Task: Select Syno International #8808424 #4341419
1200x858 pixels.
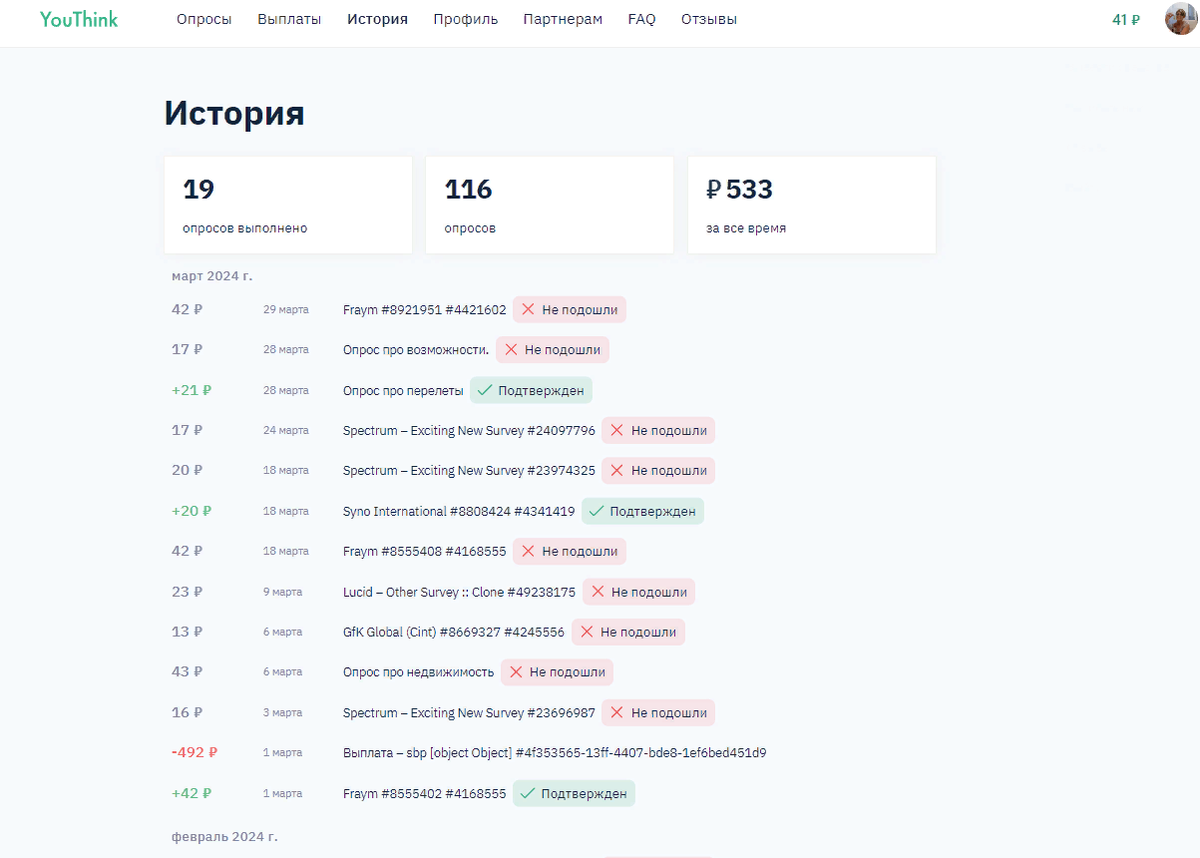Action: pyautogui.click(x=459, y=511)
